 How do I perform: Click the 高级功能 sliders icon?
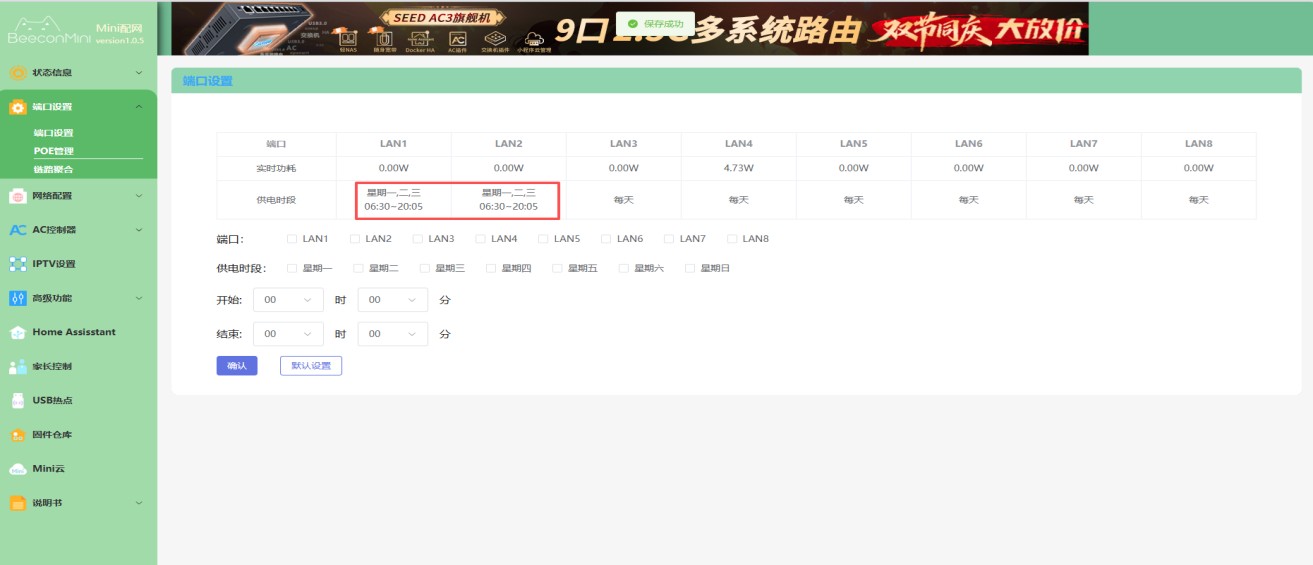[x=17, y=298]
